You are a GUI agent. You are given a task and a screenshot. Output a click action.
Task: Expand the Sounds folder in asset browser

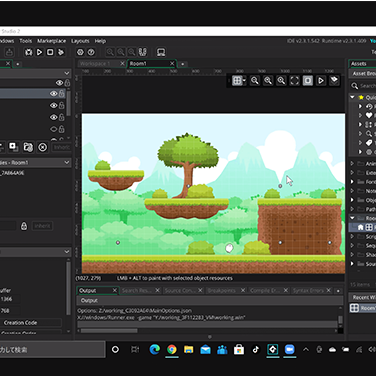(x=352, y=263)
